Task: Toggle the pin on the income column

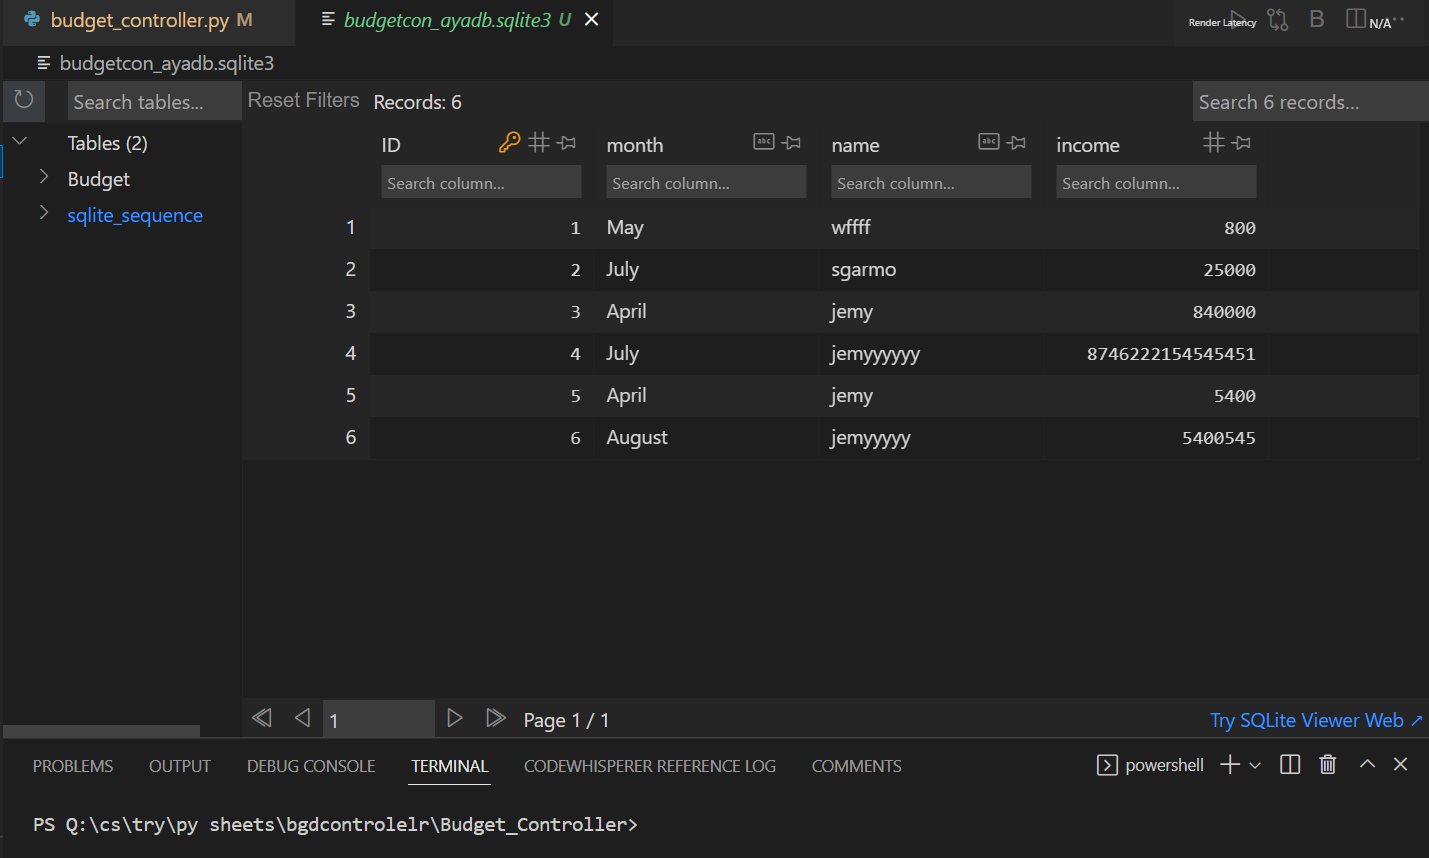Action: click(1241, 142)
